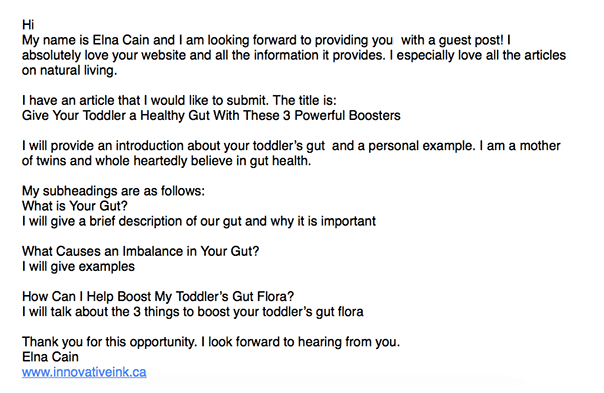Click the name 'Elna Cain' in the intro sentence
Image resolution: width=604 pixels, height=393 pixels.
pyautogui.click(x=121, y=40)
